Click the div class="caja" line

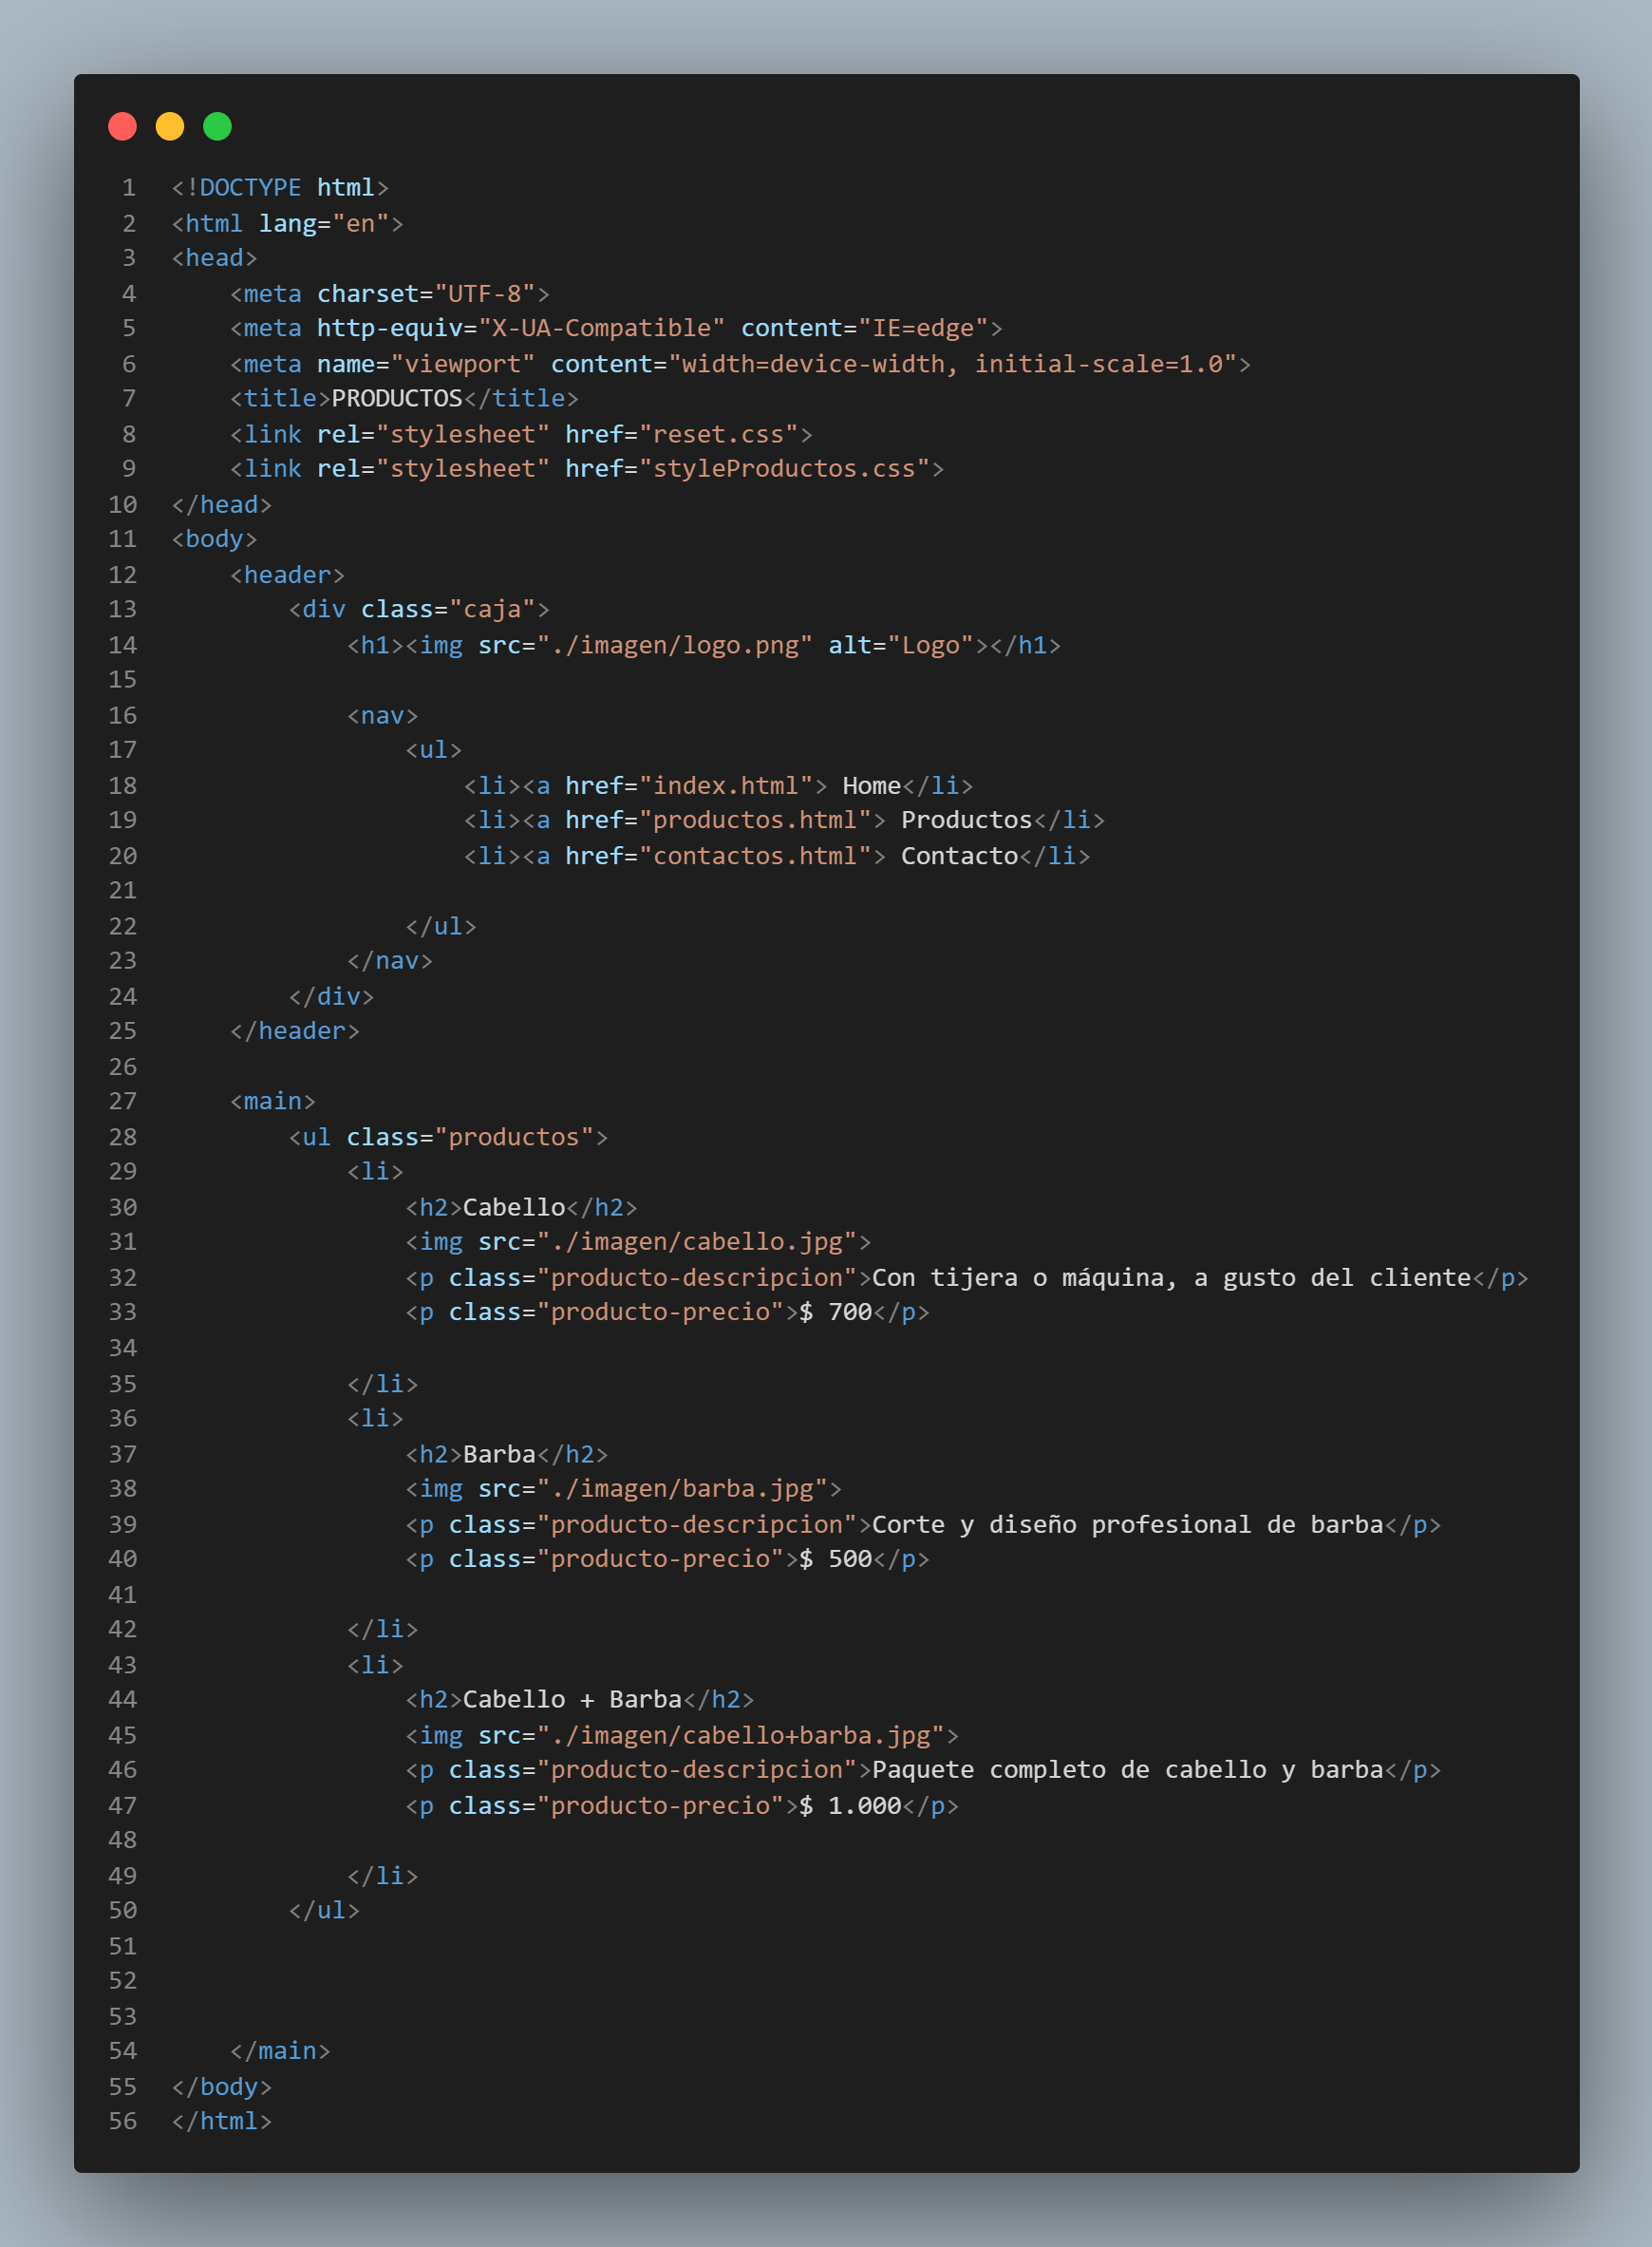coord(419,609)
